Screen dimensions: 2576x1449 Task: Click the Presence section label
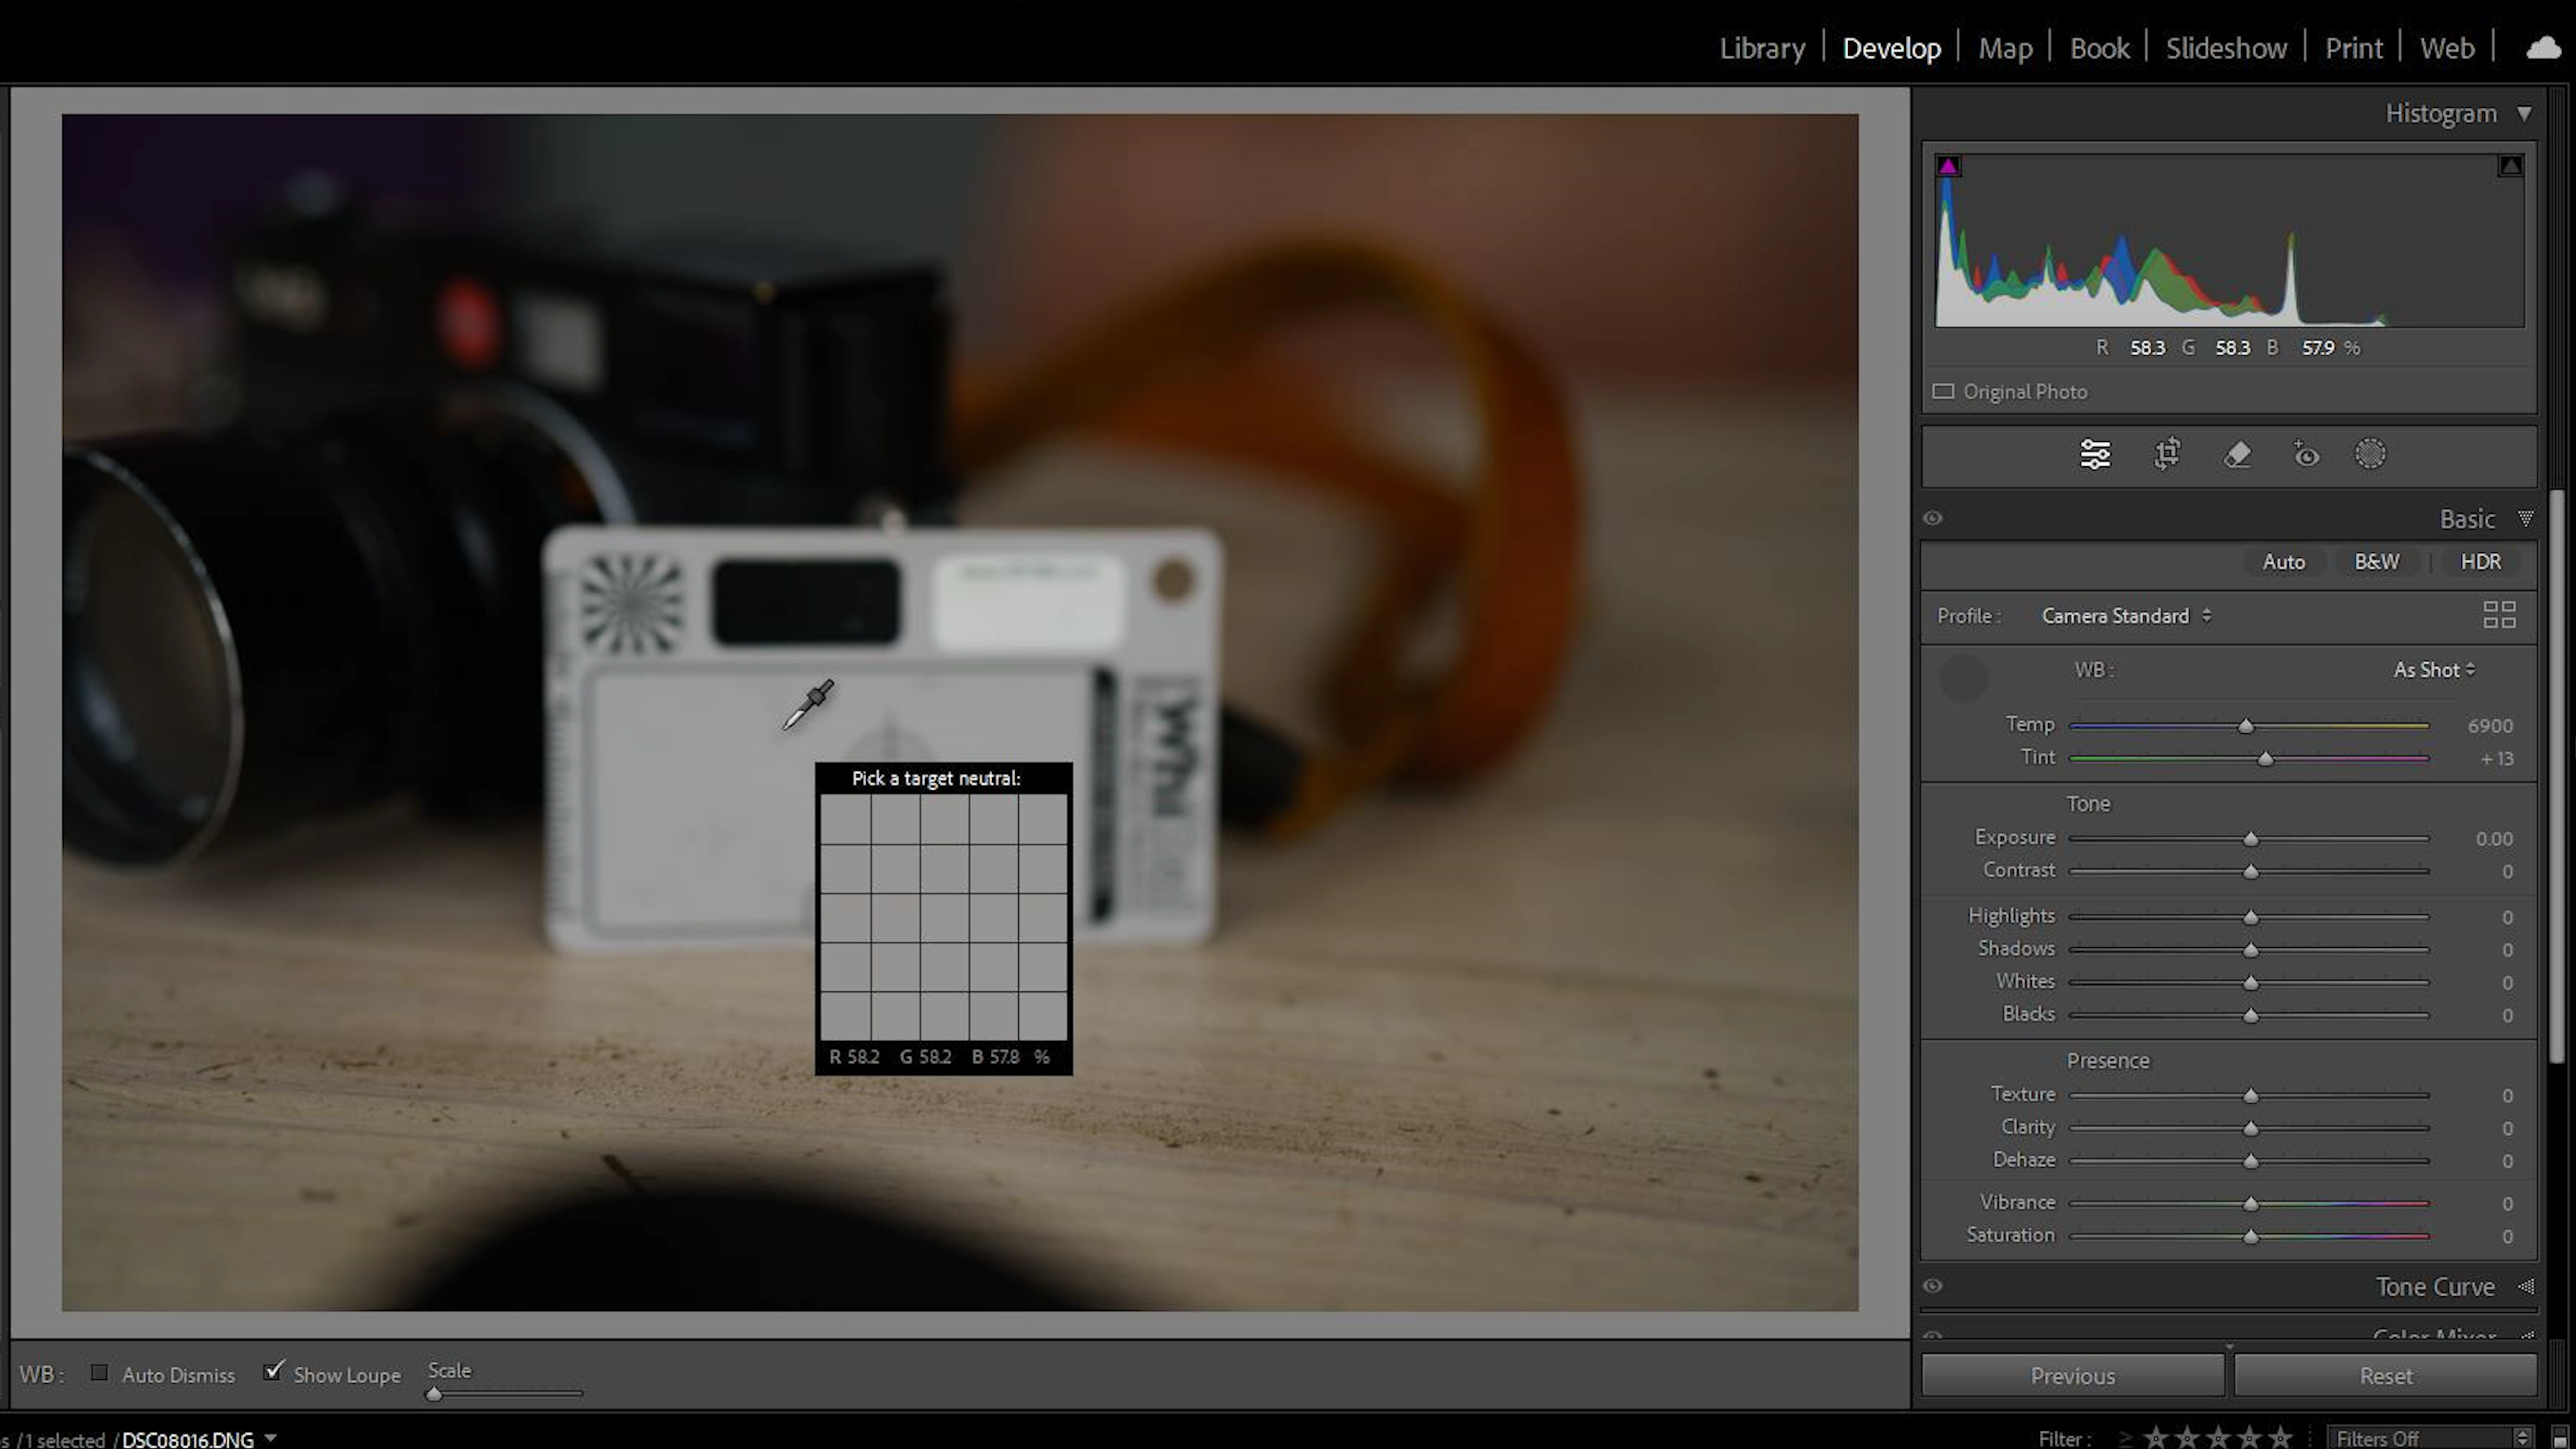[2108, 1061]
